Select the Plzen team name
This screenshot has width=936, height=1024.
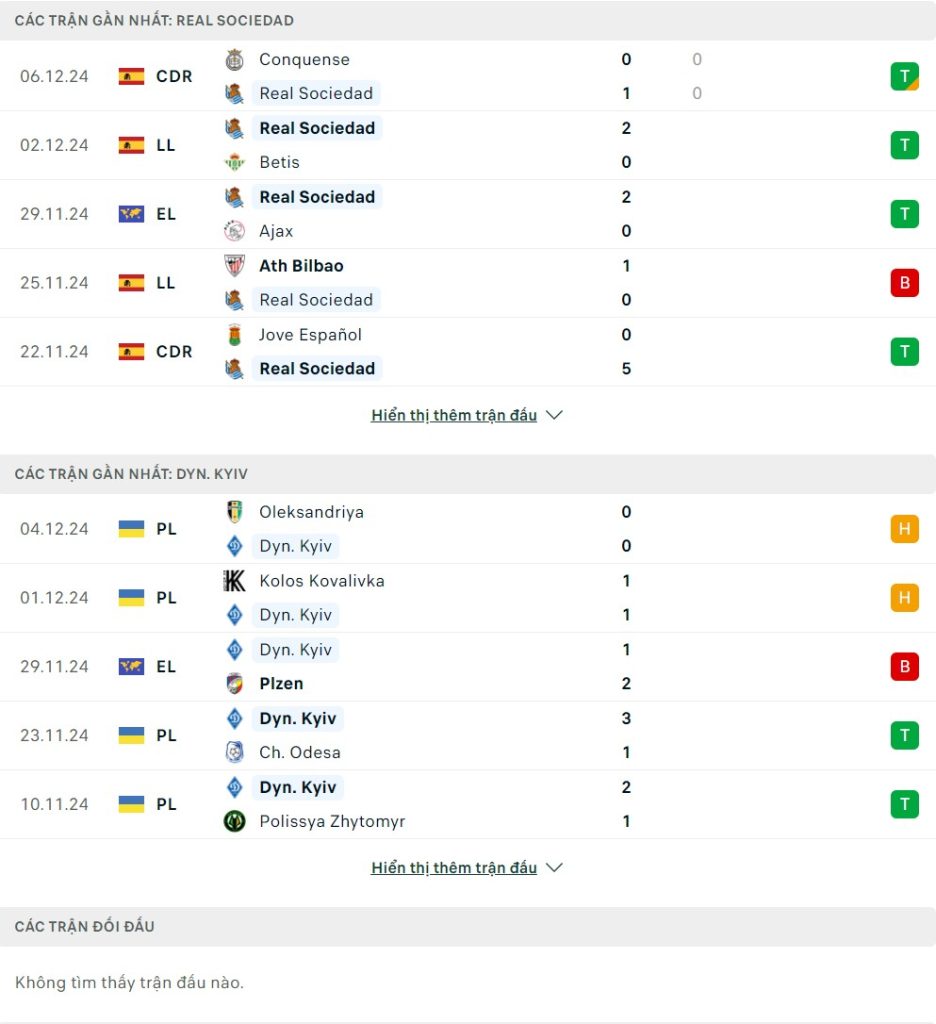click(281, 684)
